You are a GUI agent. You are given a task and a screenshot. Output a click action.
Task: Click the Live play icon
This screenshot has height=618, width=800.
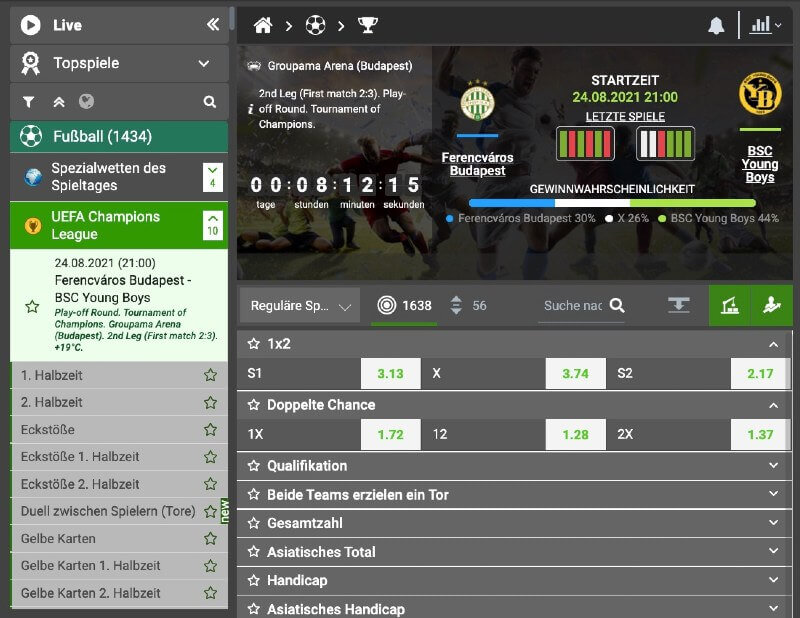(30, 25)
